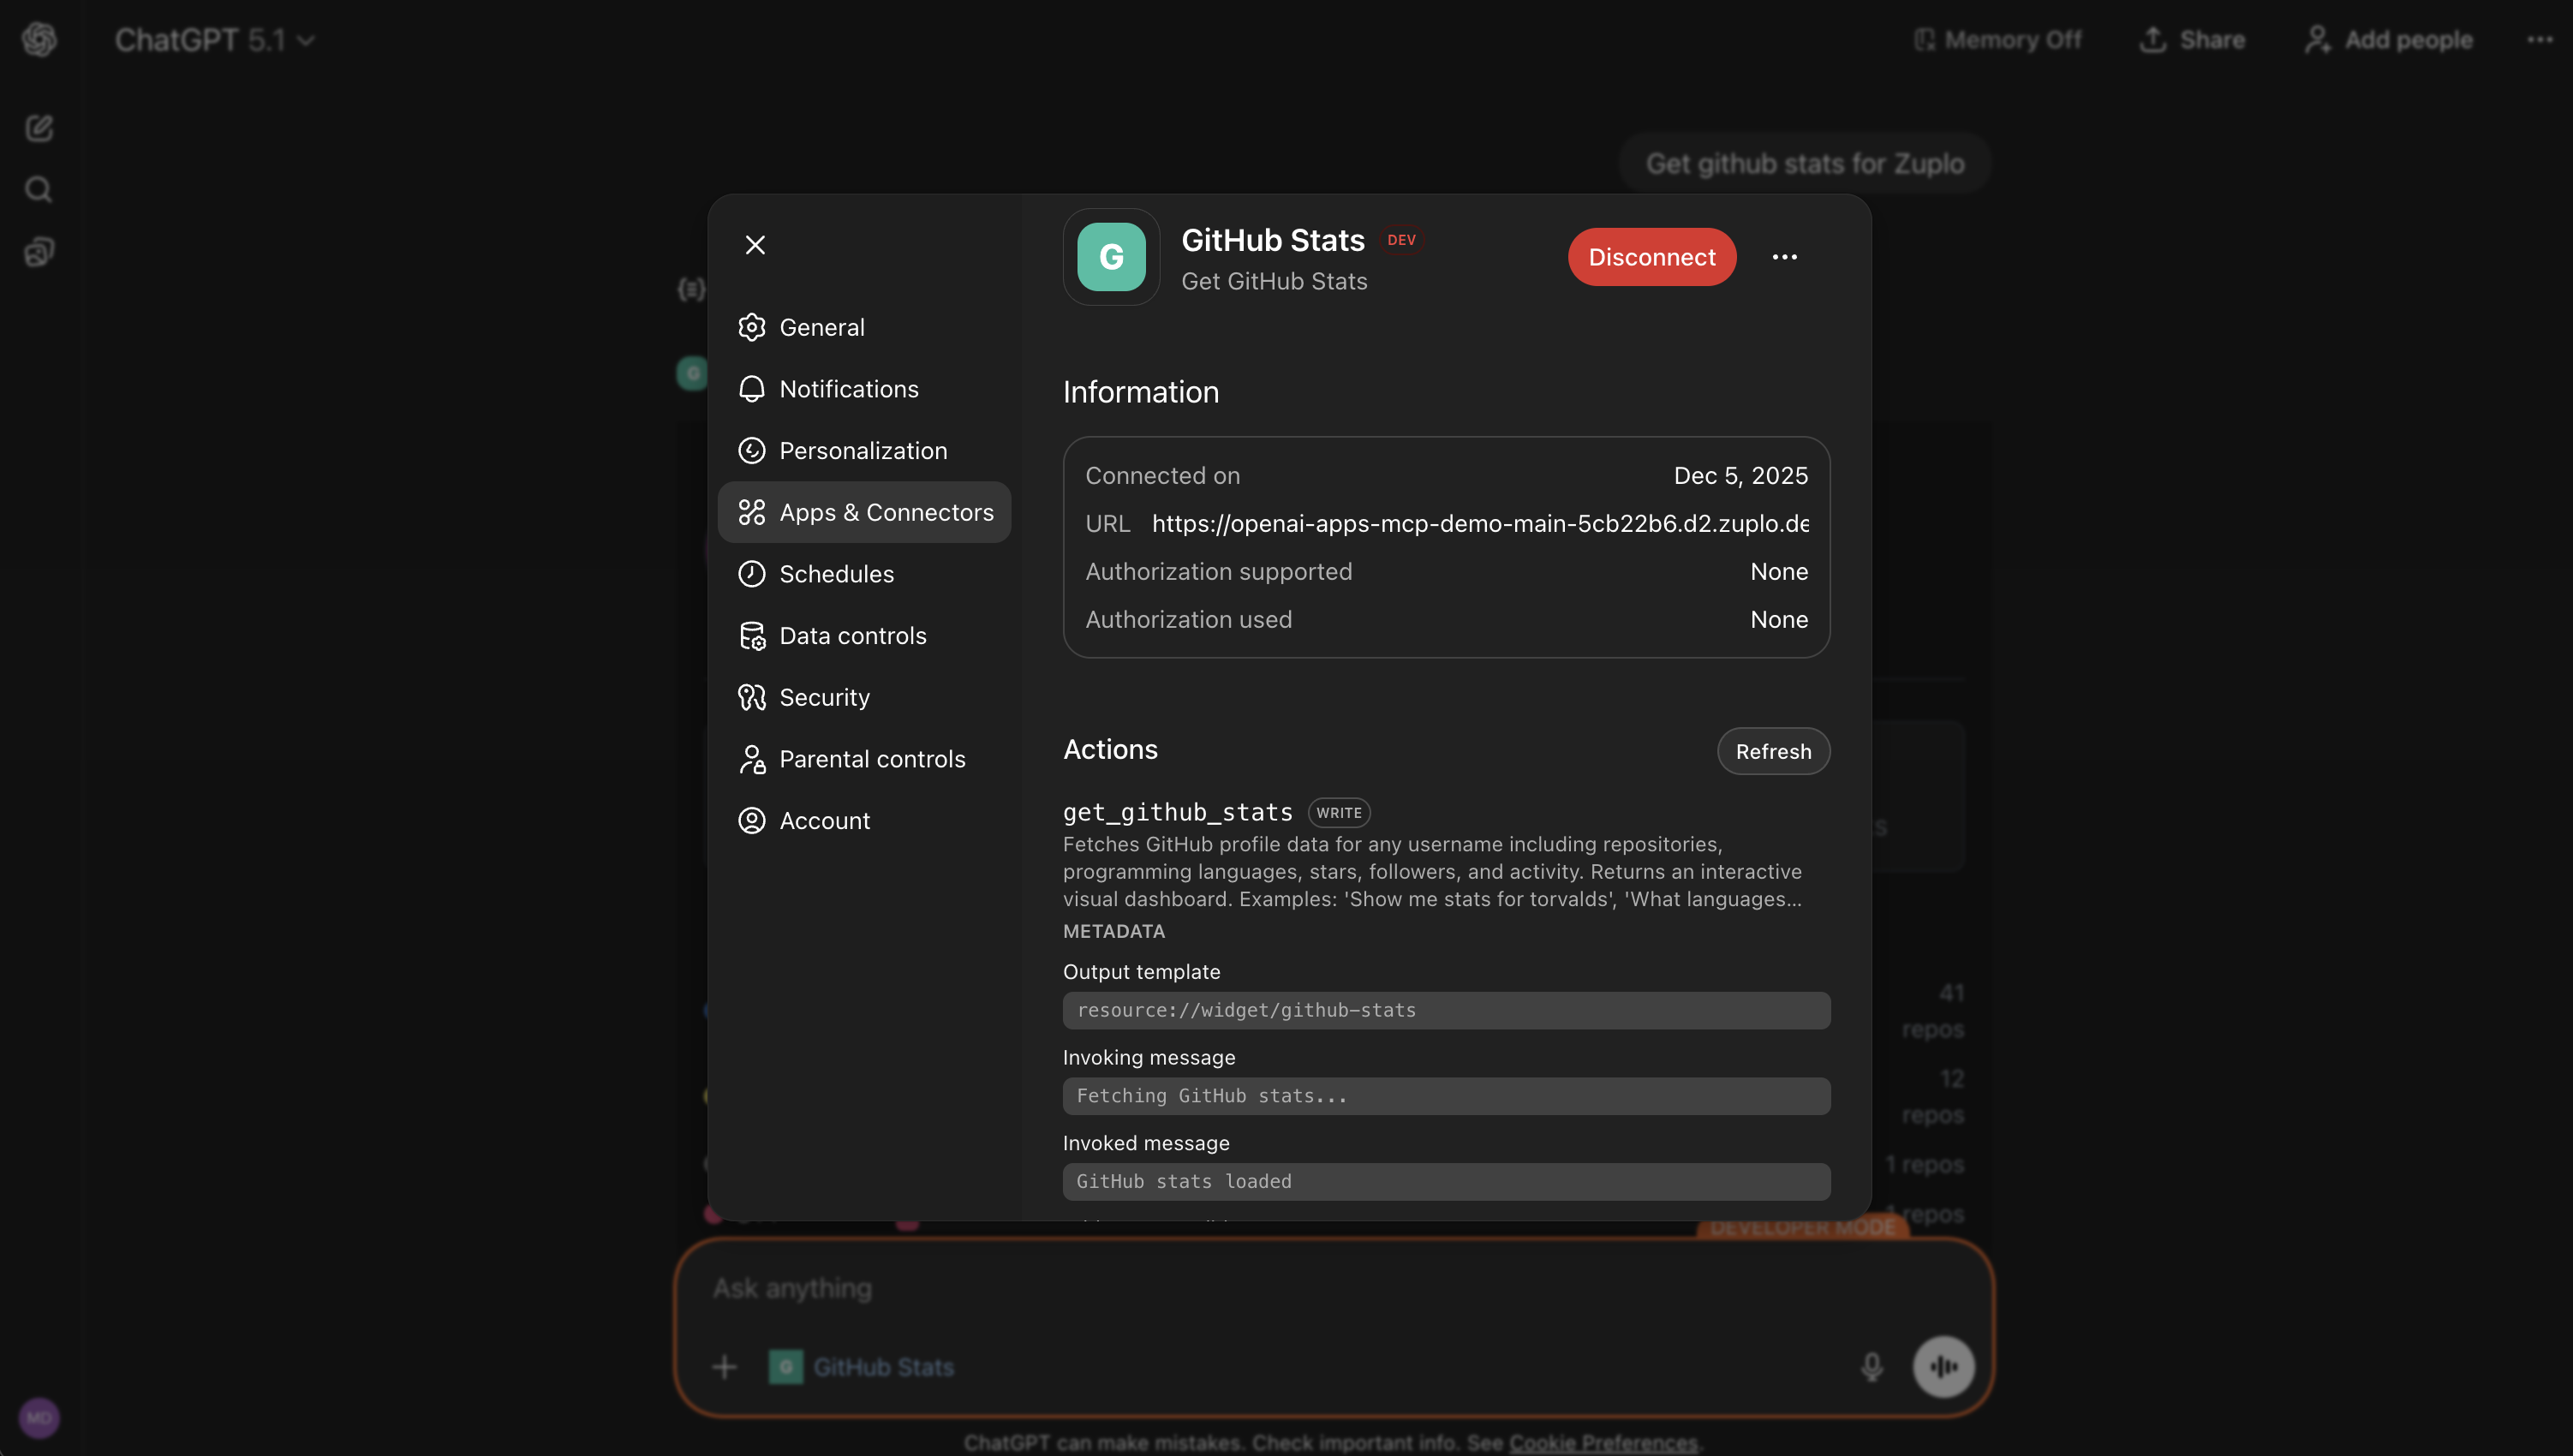This screenshot has height=1456, width=2573.
Task: Open the Parental controls section
Action: point(872,758)
